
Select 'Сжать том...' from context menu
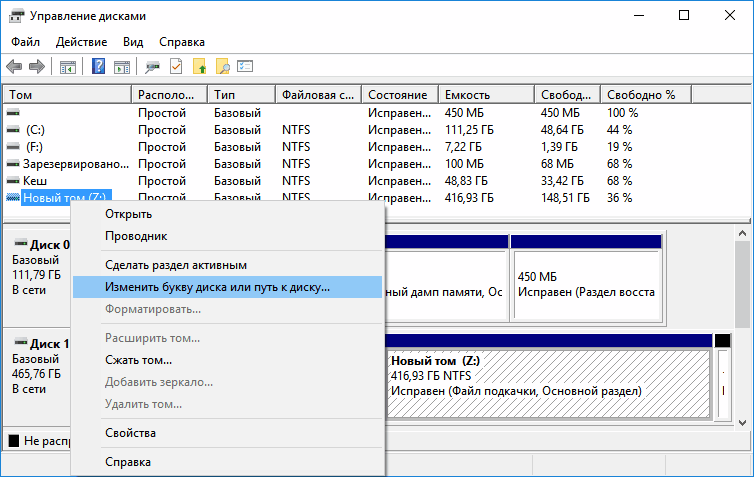138,359
